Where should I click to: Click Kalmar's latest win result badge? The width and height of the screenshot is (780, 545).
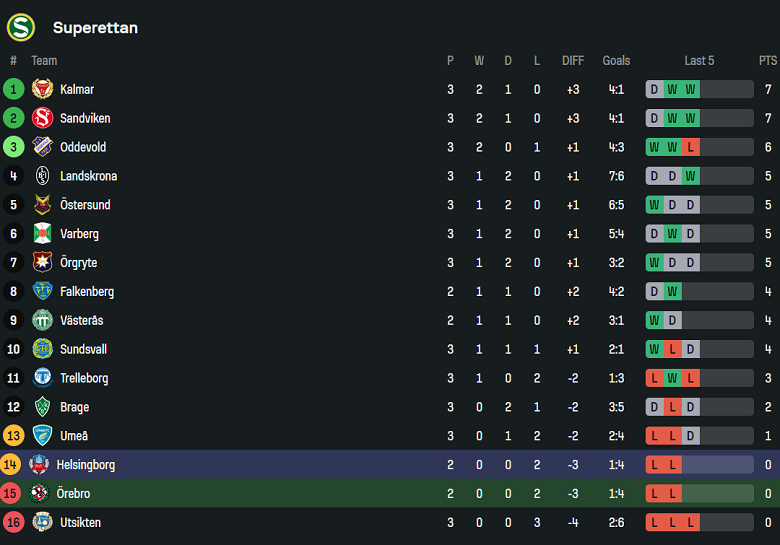point(691,89)
